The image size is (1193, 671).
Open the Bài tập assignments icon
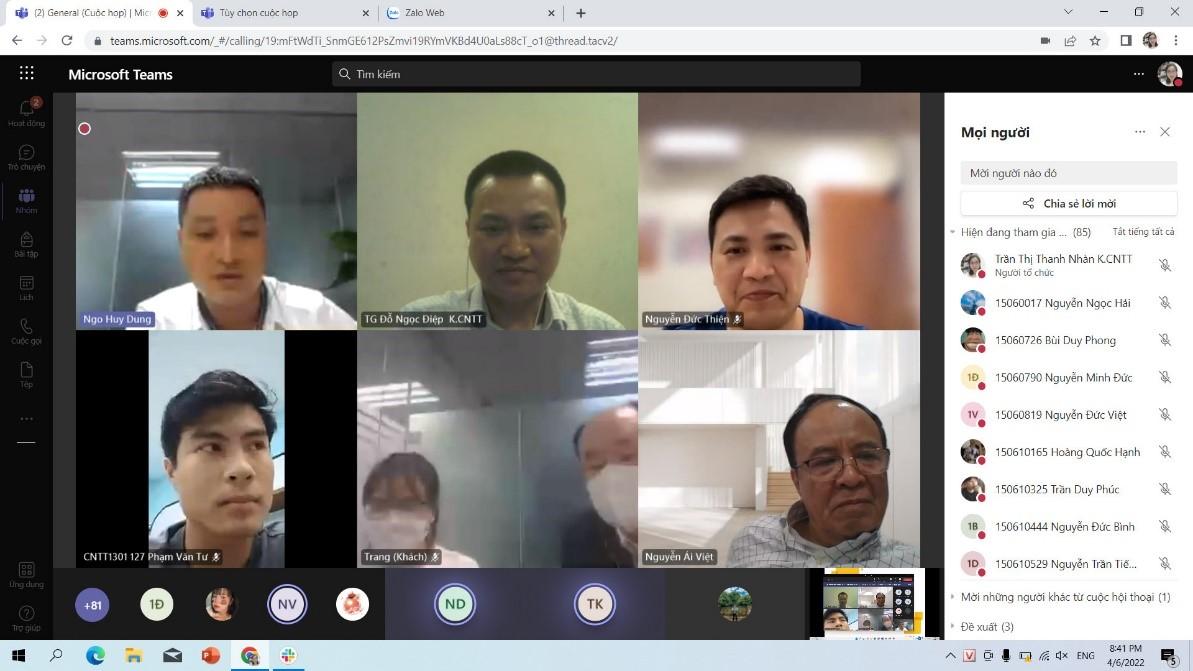pos(26,244)
